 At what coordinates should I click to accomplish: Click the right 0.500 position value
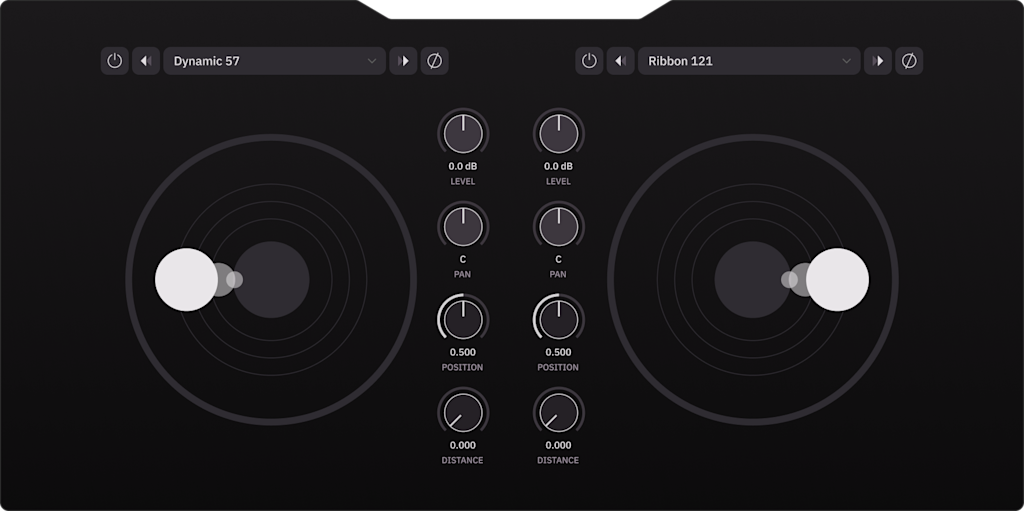point(558,352)
